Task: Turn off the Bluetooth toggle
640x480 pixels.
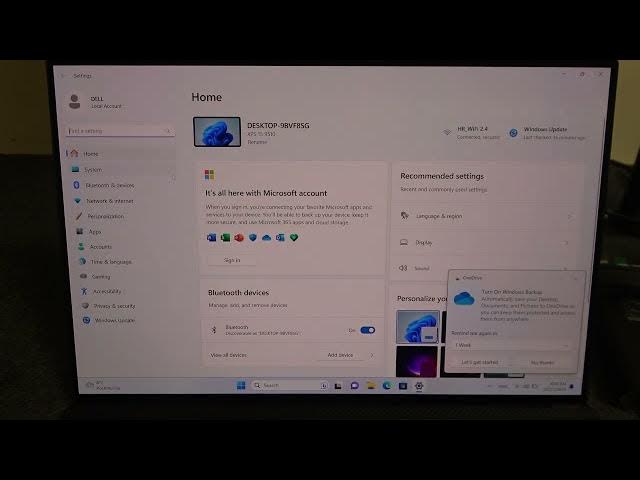Action: (x=368, y=330)
